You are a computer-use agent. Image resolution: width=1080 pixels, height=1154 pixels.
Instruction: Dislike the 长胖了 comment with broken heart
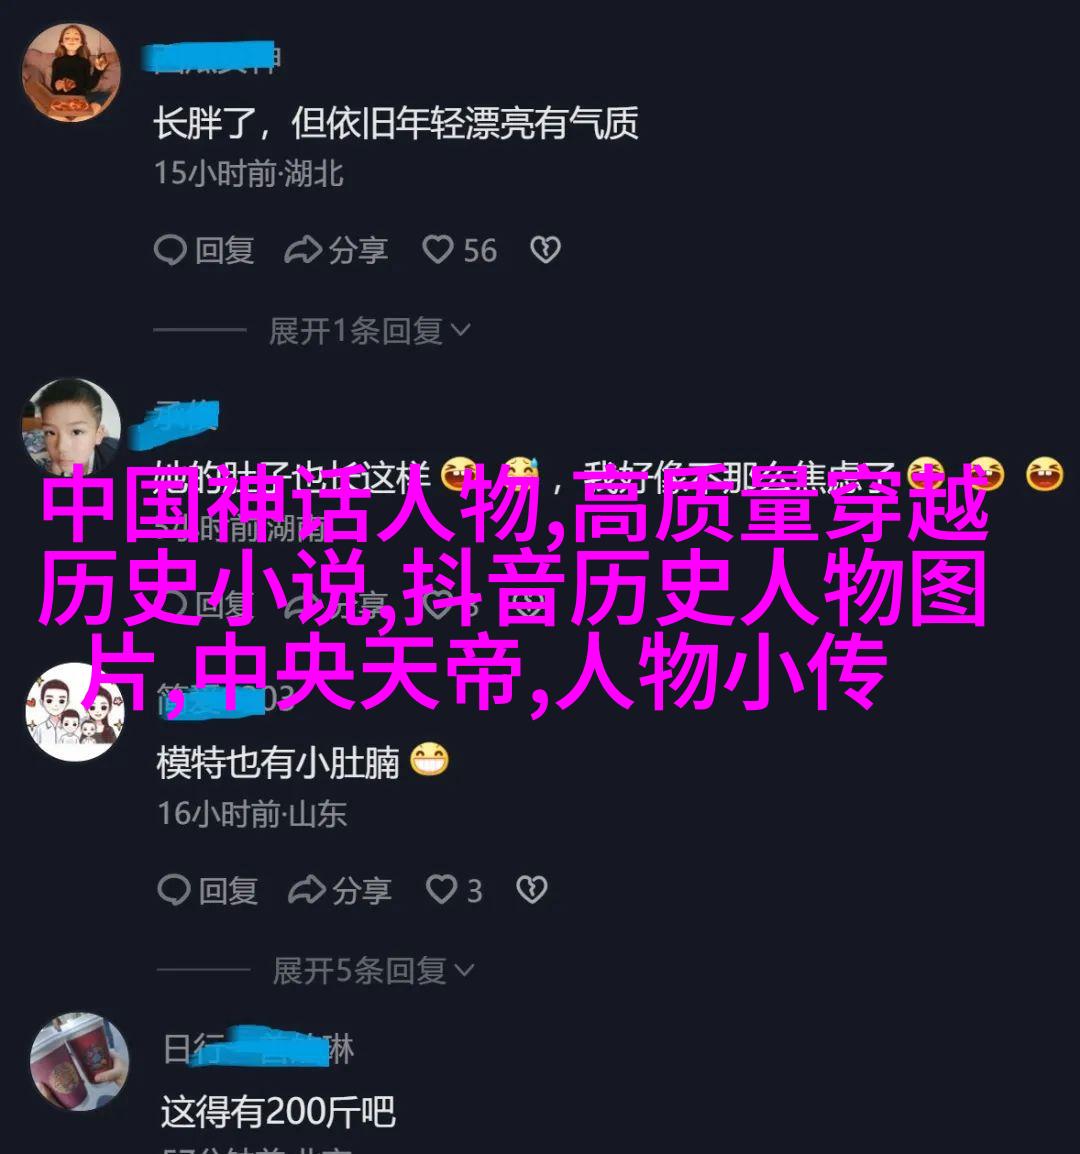(x=546, y=250)
